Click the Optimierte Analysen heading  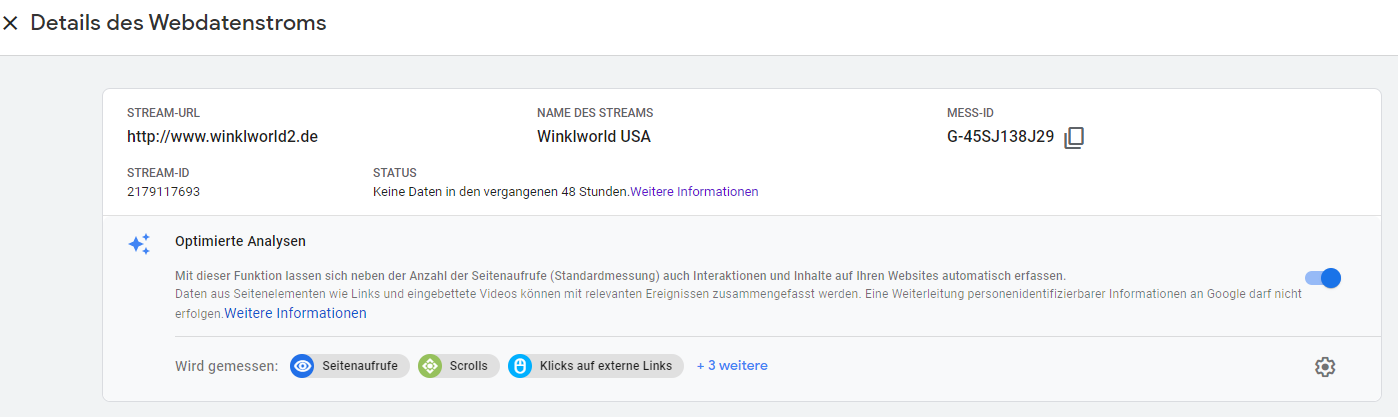pos(240,241)
